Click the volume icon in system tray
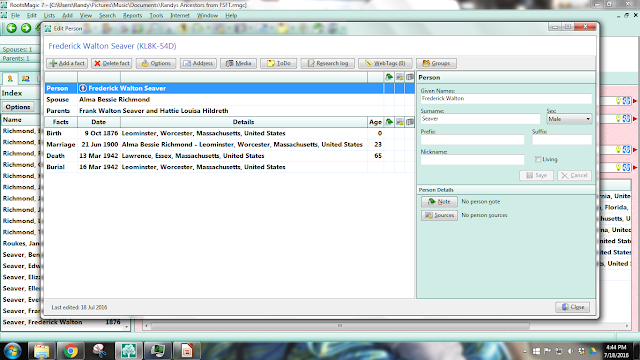Image resolution: width=640 pixels, height=360 pixels. pyautogui.click(x=570, y=351)
